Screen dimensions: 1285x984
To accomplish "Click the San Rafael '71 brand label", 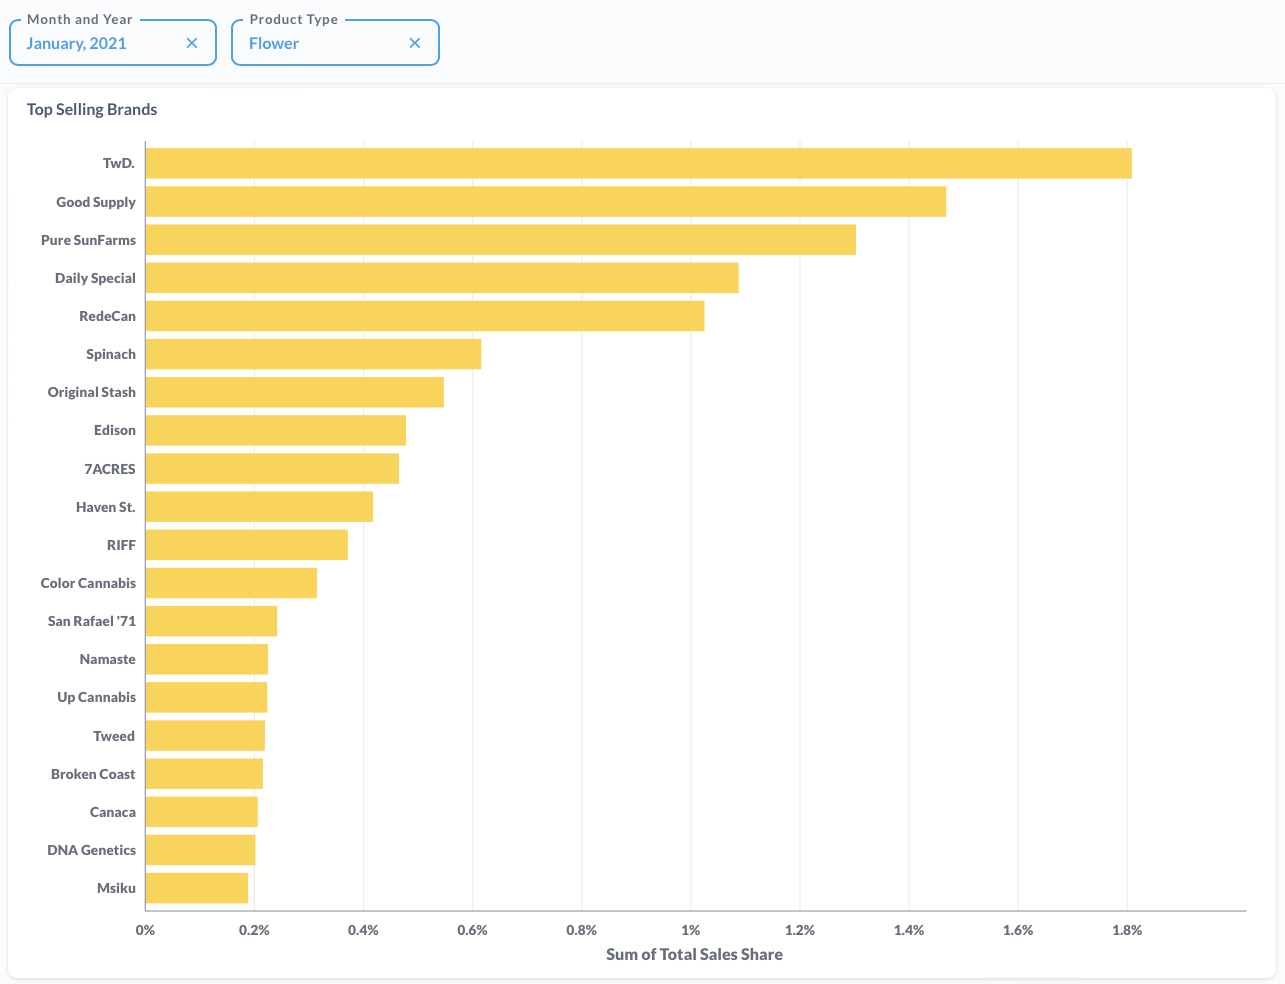I will click(x=92, y=621).
